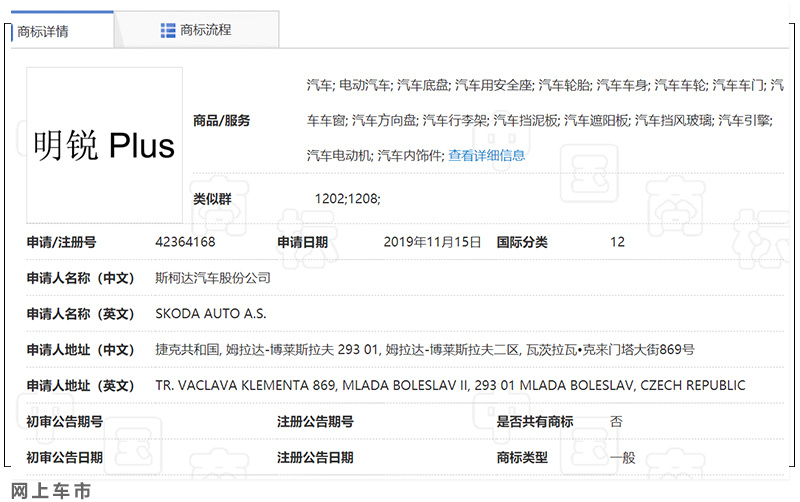
Task: Click the 否 value for shared trademark
Action: pos(616,421)
